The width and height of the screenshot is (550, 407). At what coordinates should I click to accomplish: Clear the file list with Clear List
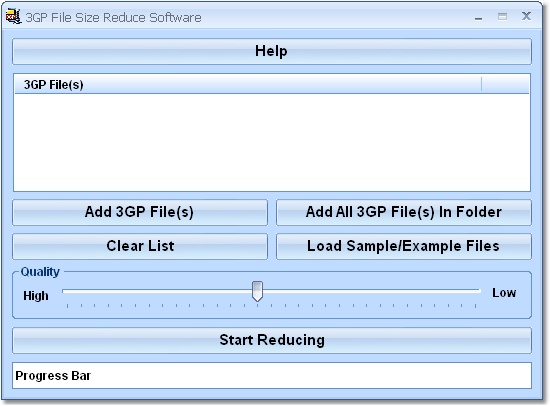point(140,246)
